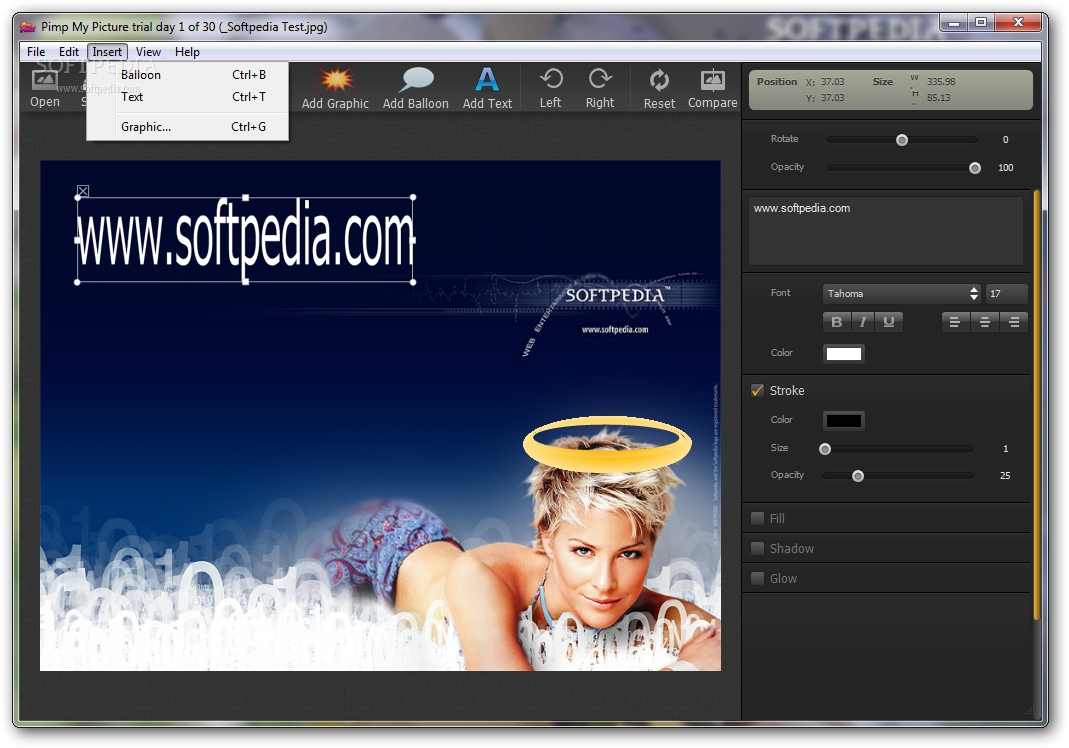Toggle Underline text formatting
The image size is (1069, 748).
pyautogui.click(x=889, y=322)
